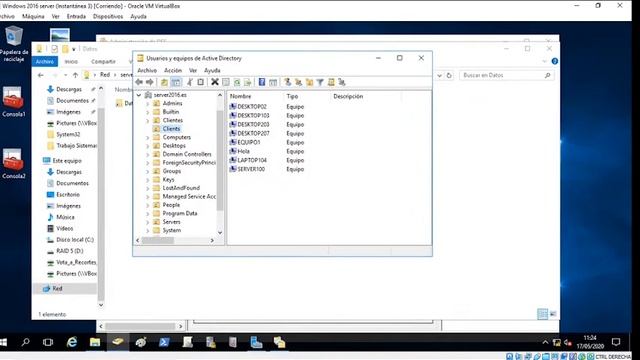The image size is (640, 360).
Task: Click the Task View taskbar icon
Action: (48, 342)
